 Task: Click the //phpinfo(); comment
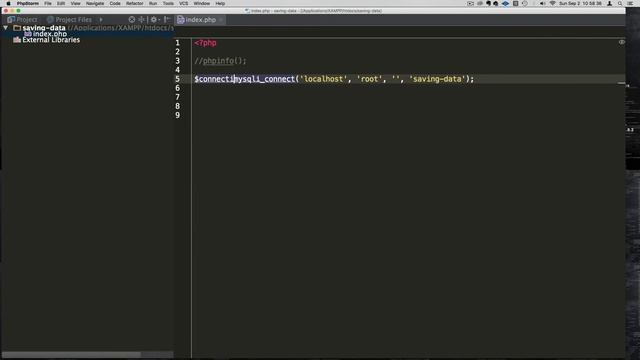tap(220, 61)
